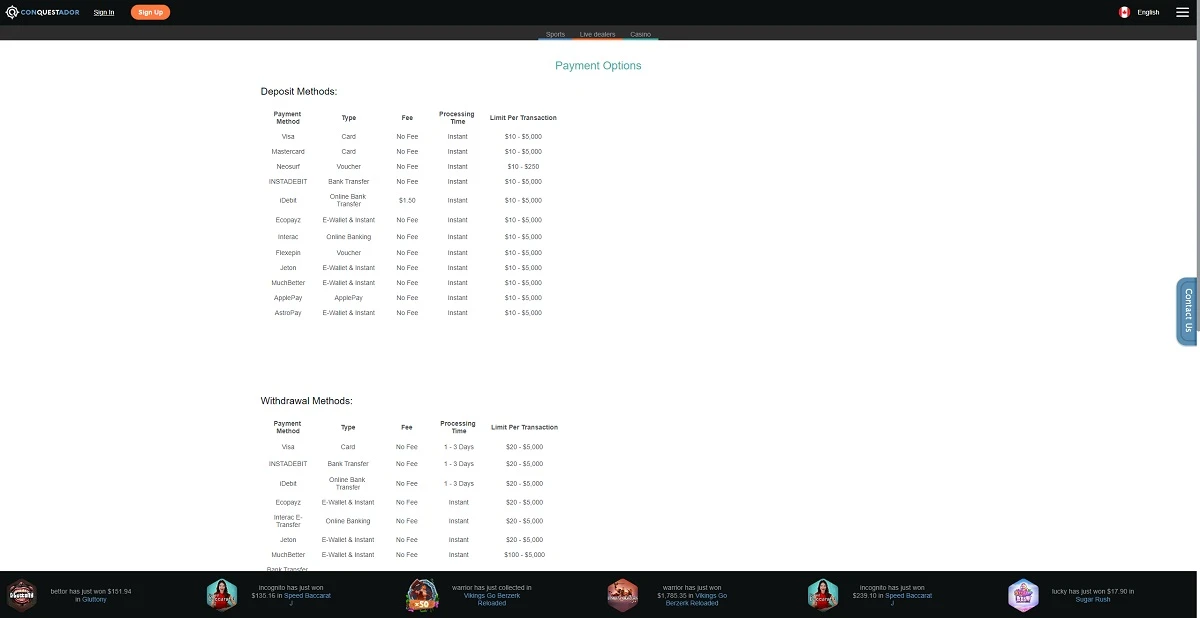The image size is (1200, 618).
Task: Select the Processing Time header in Withdrawal table
Action: 458,427
